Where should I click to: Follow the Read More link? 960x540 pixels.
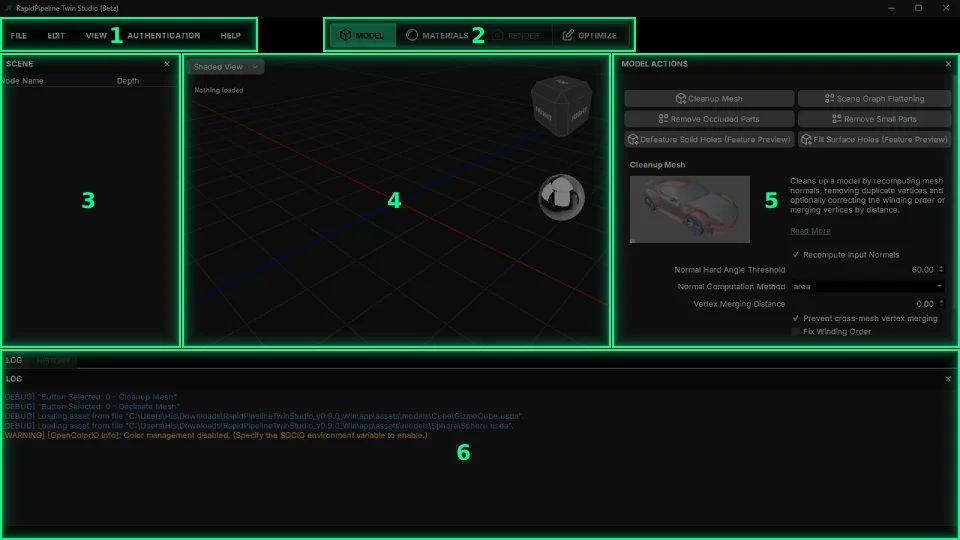(x=810, y=231)
